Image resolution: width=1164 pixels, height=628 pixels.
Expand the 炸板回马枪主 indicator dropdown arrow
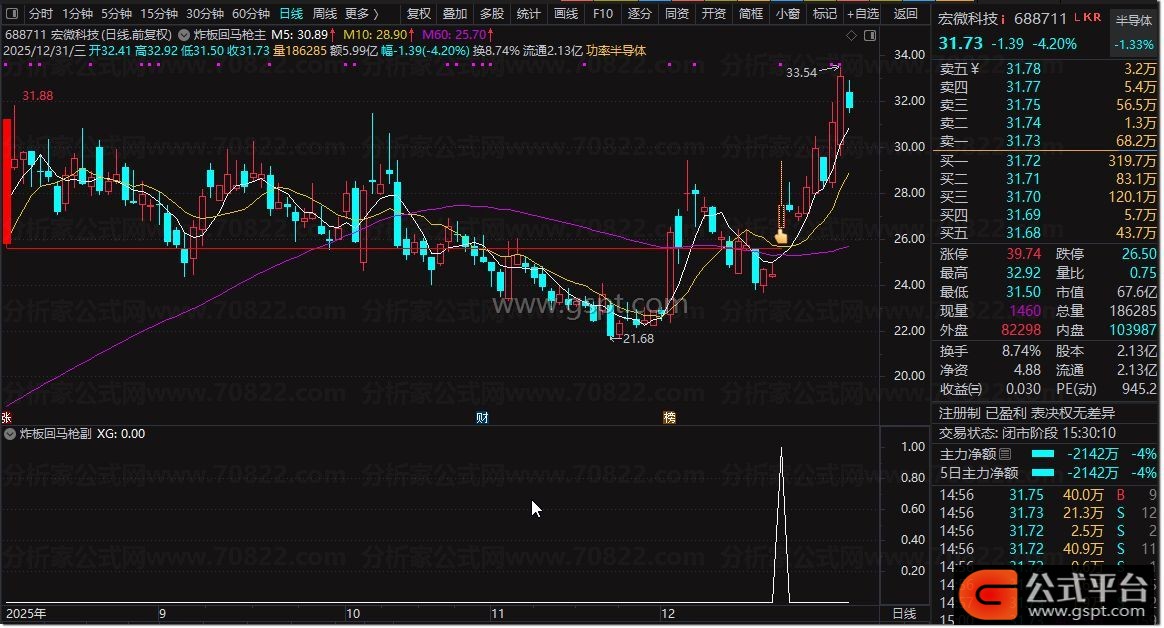(182, 33)
